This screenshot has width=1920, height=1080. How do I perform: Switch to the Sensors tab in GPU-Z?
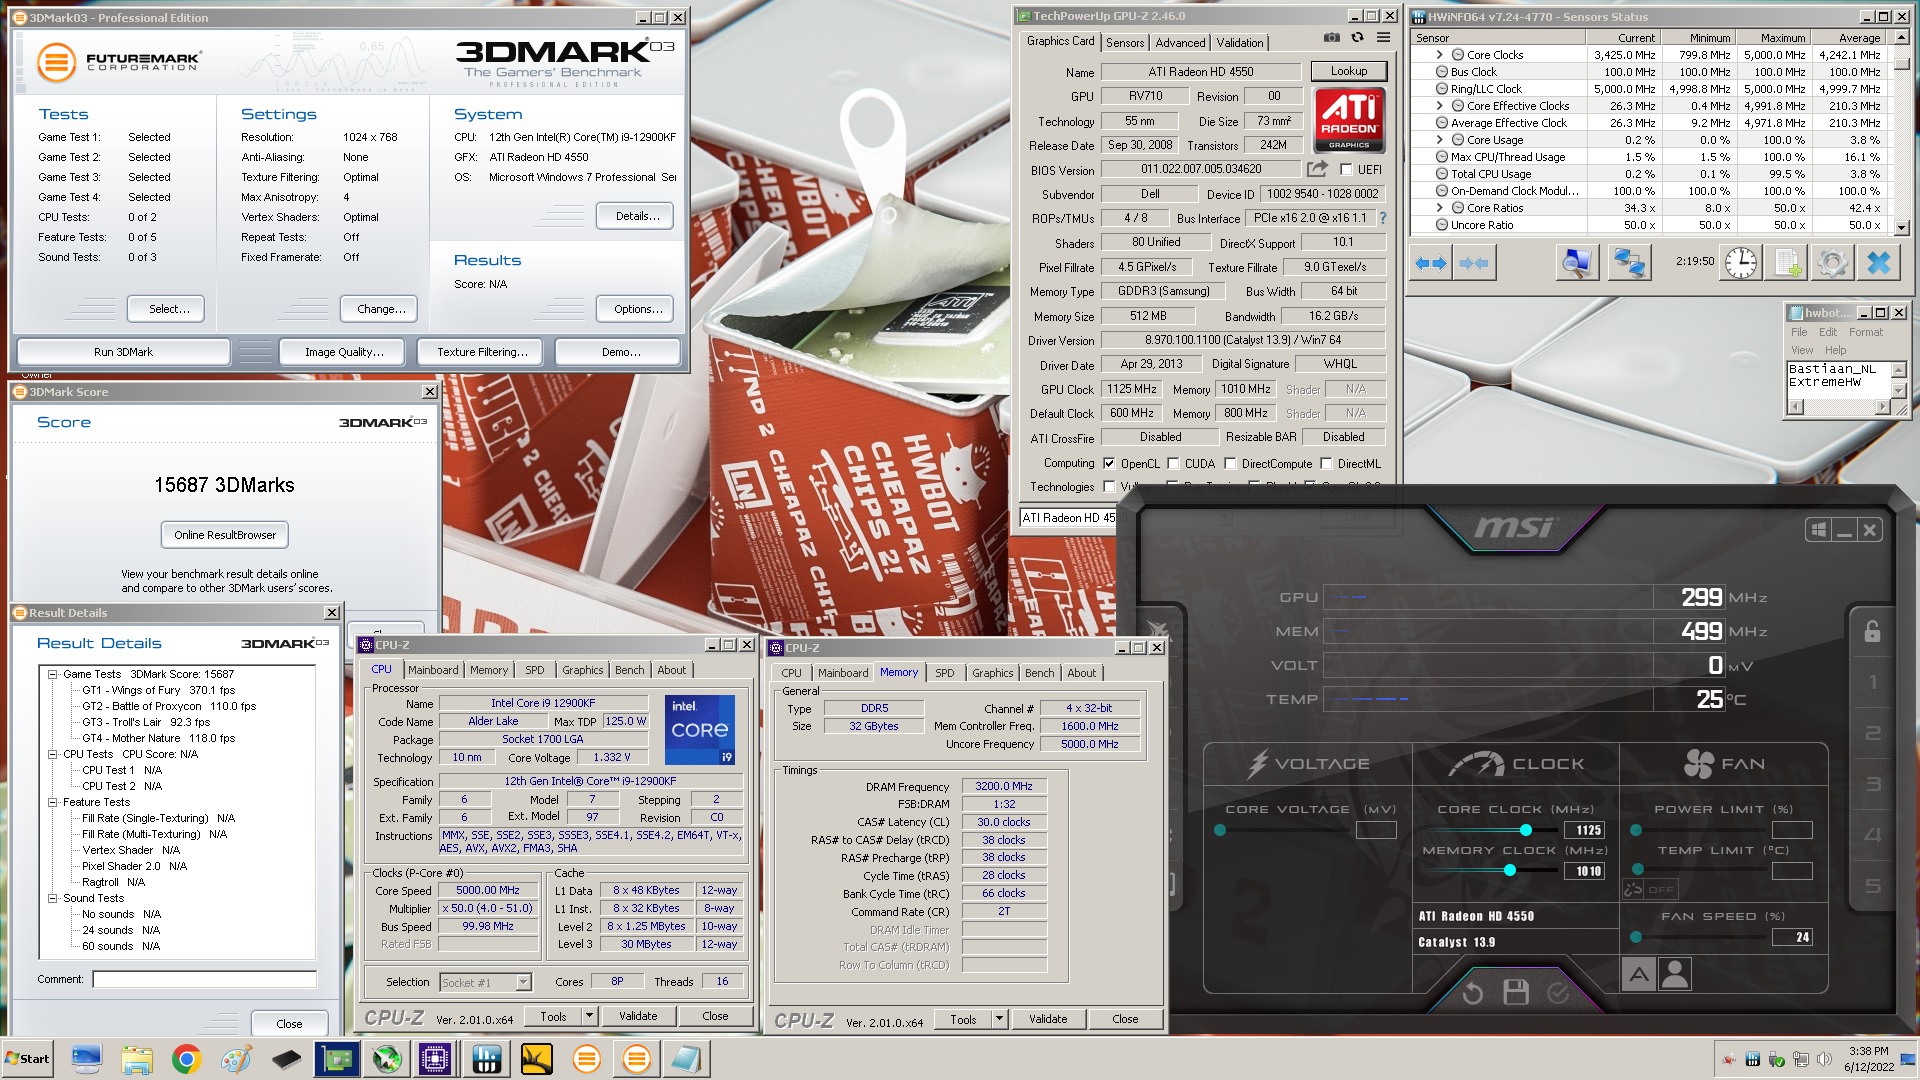point(1125,43)
